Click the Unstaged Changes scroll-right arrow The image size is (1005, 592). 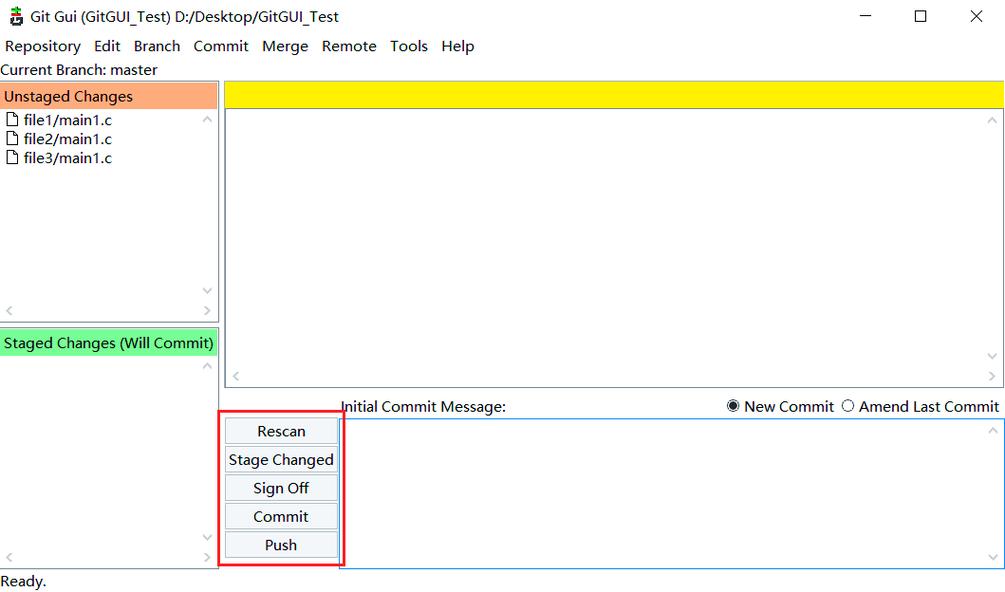207,311
